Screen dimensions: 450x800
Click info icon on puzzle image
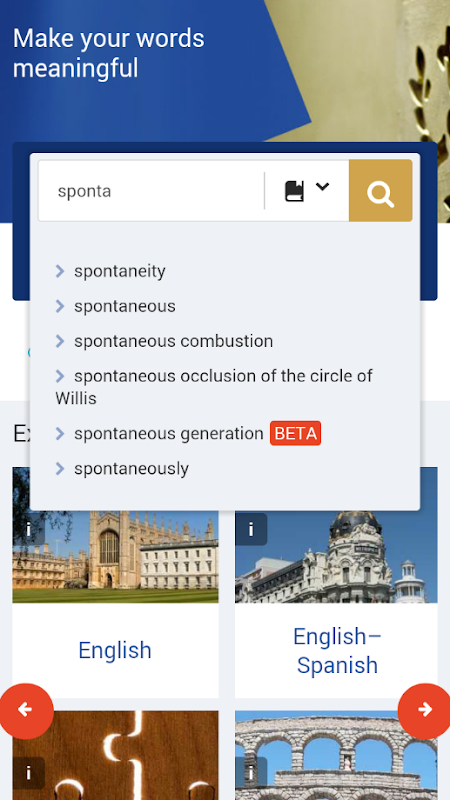[29, 773]
